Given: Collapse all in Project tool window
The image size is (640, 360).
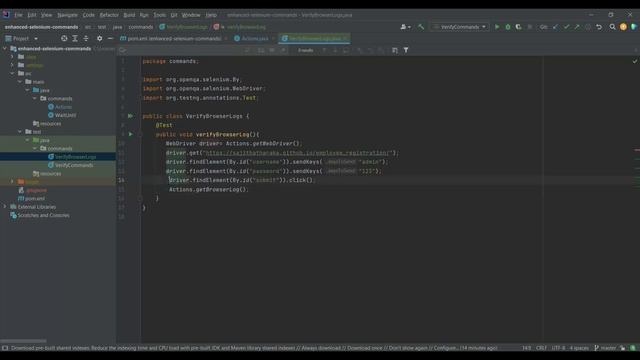Looking at the screenshot, I should [86, 38].
